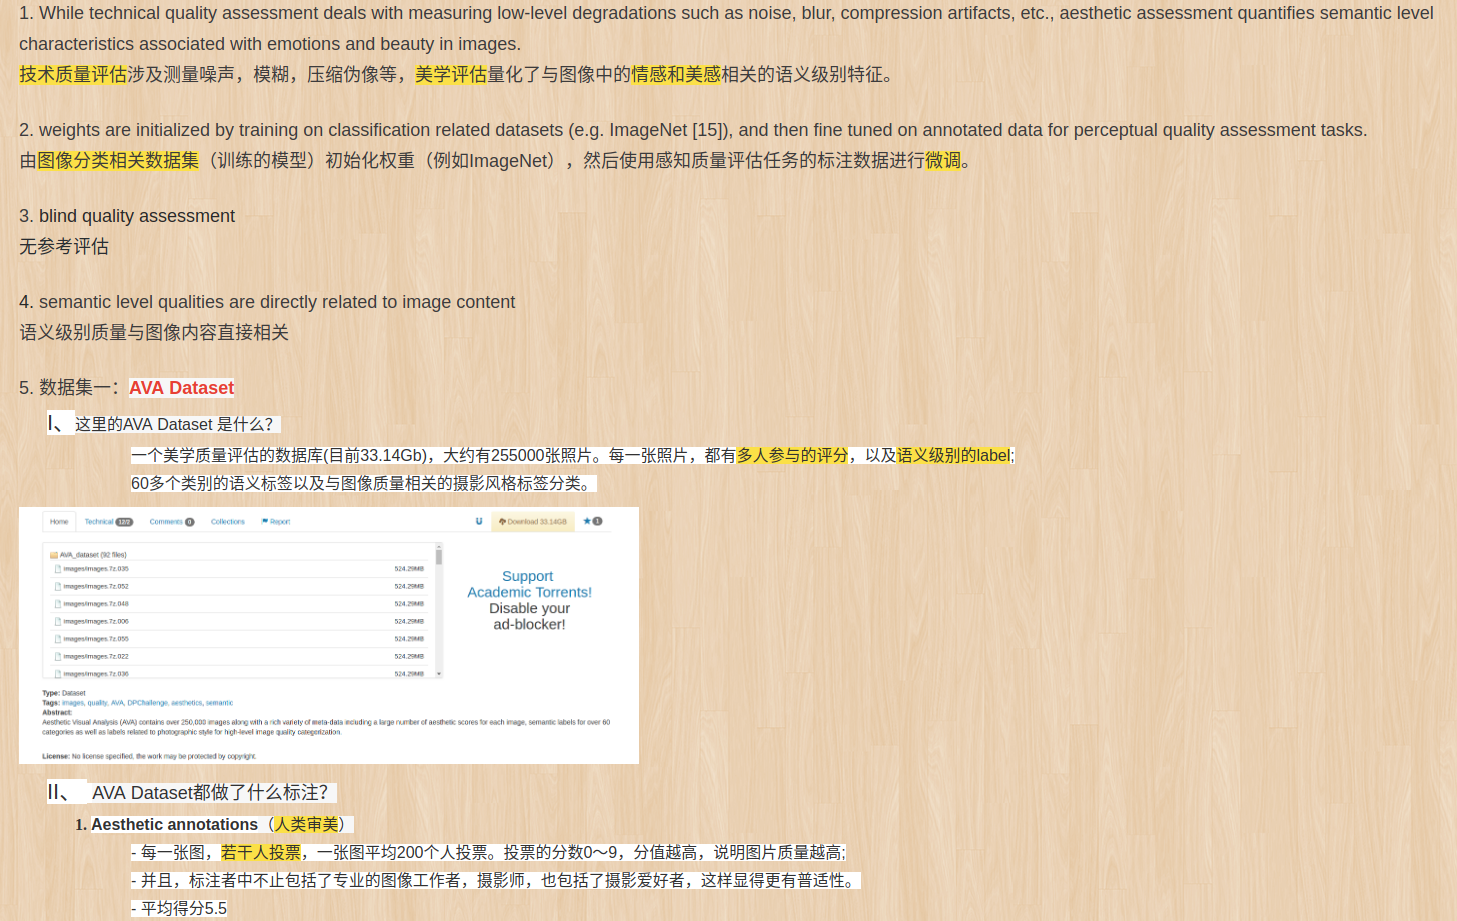Select the images/images.7z.052 file name
This screenshot has width=1457, height=921.
tap(96, 587)
